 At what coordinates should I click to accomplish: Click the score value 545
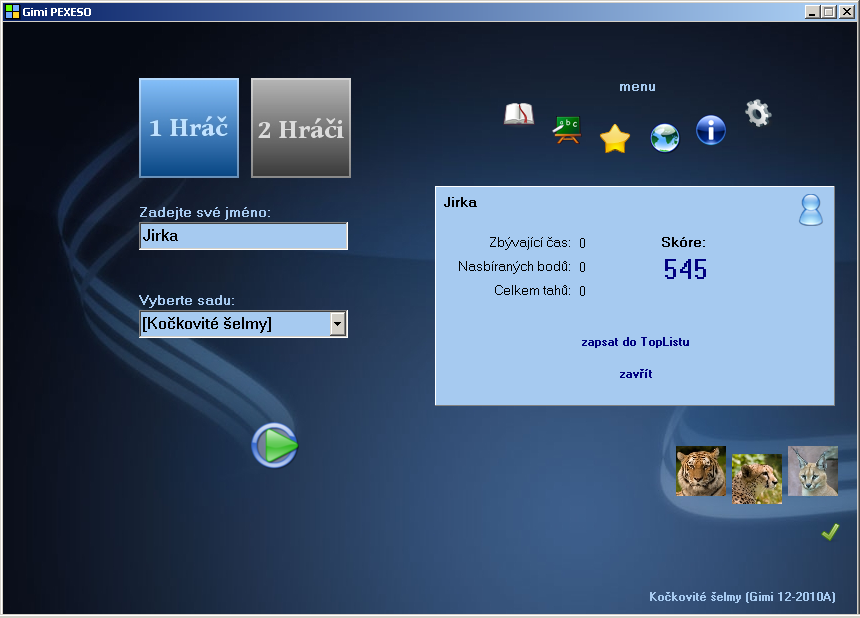coord(685,269)
